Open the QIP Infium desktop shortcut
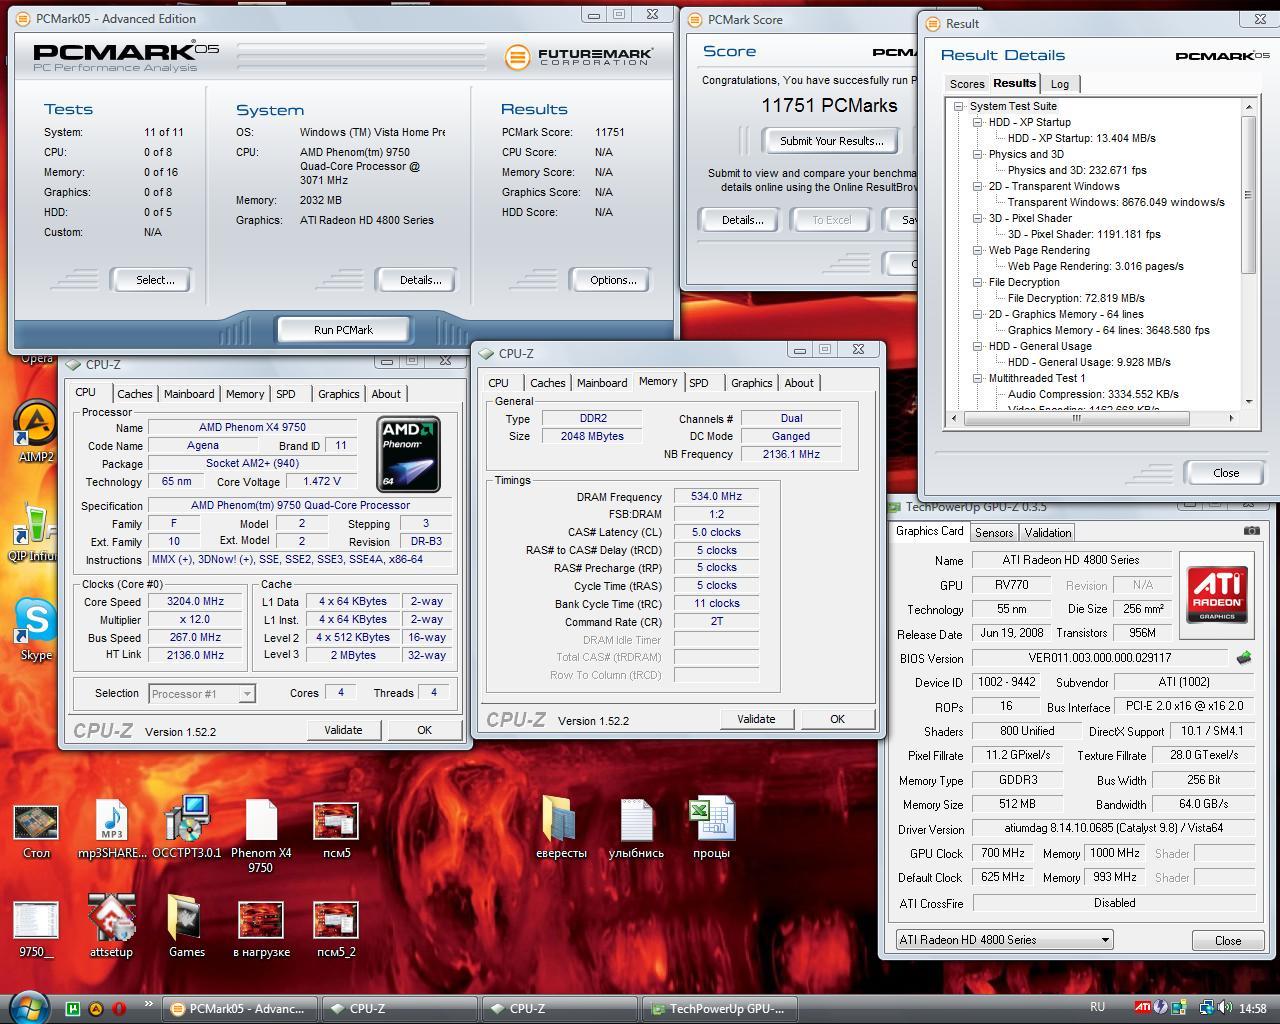The width and height of the screenshot is (1280, 1024). [x=35, y=533]
